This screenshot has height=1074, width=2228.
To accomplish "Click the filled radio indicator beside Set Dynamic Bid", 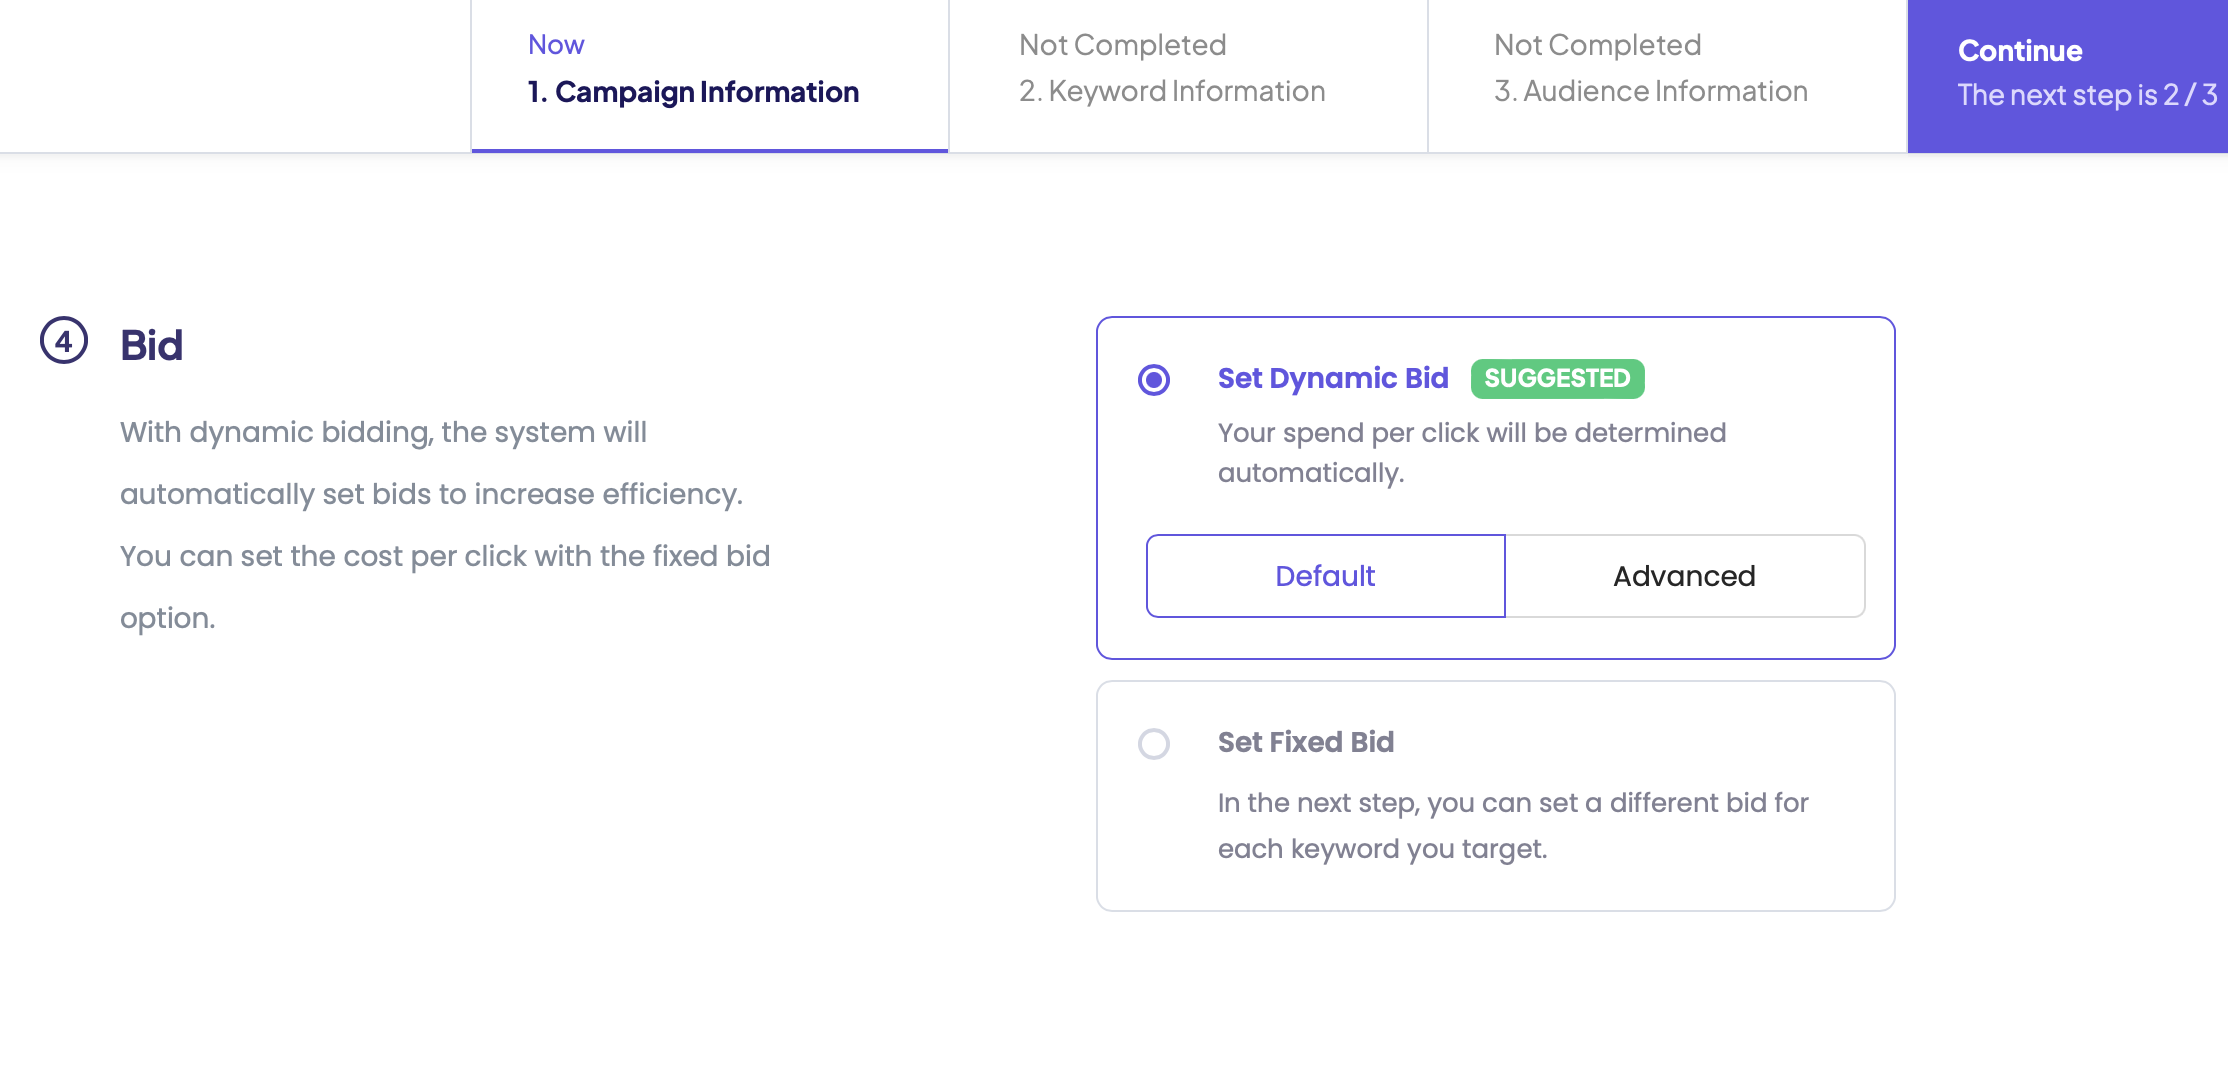I will [x=1154, y=380].
